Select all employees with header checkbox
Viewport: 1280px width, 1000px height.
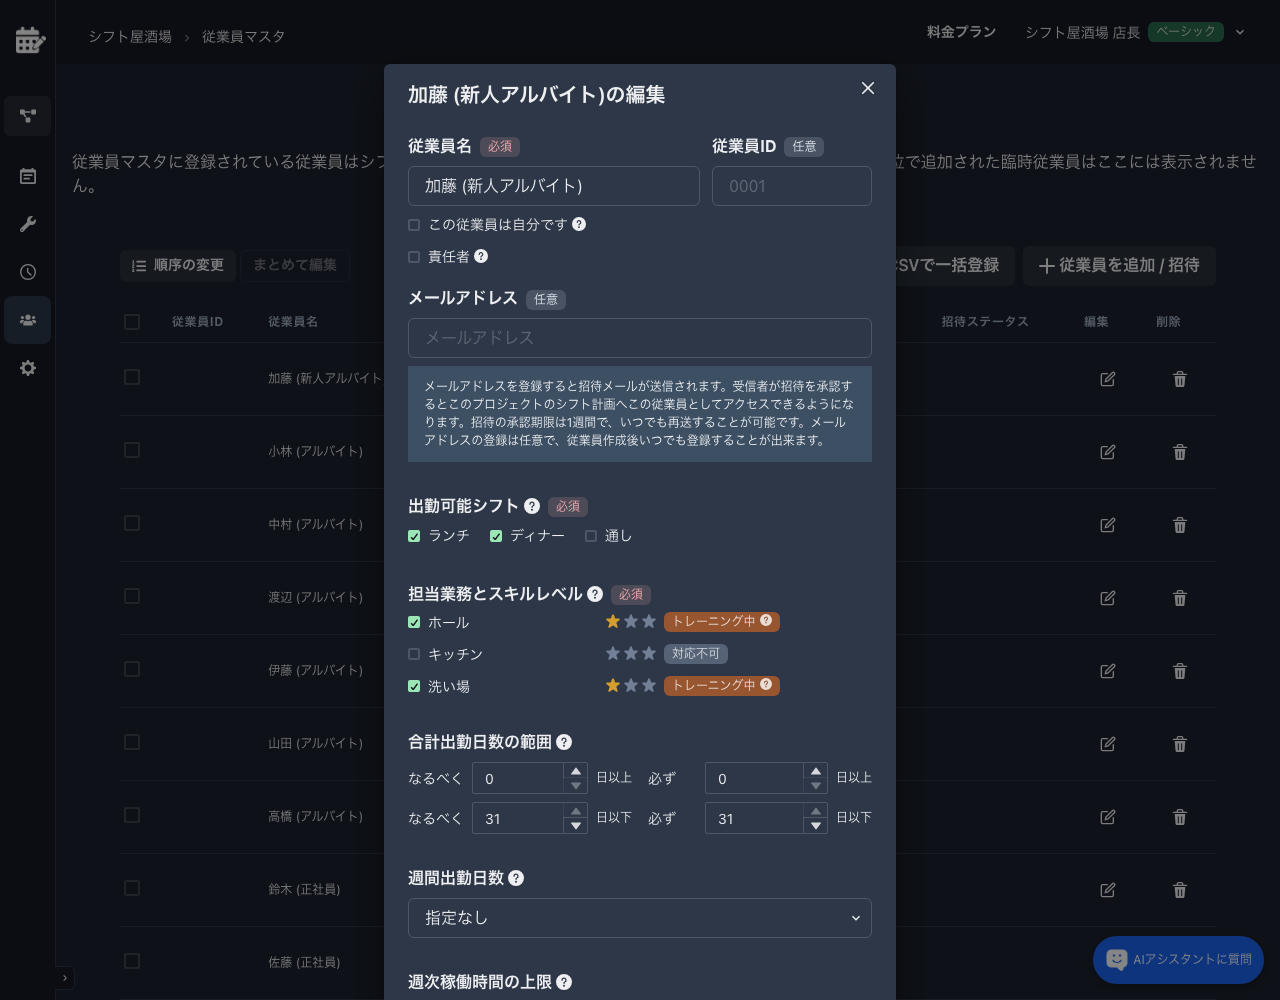point(132,321)
